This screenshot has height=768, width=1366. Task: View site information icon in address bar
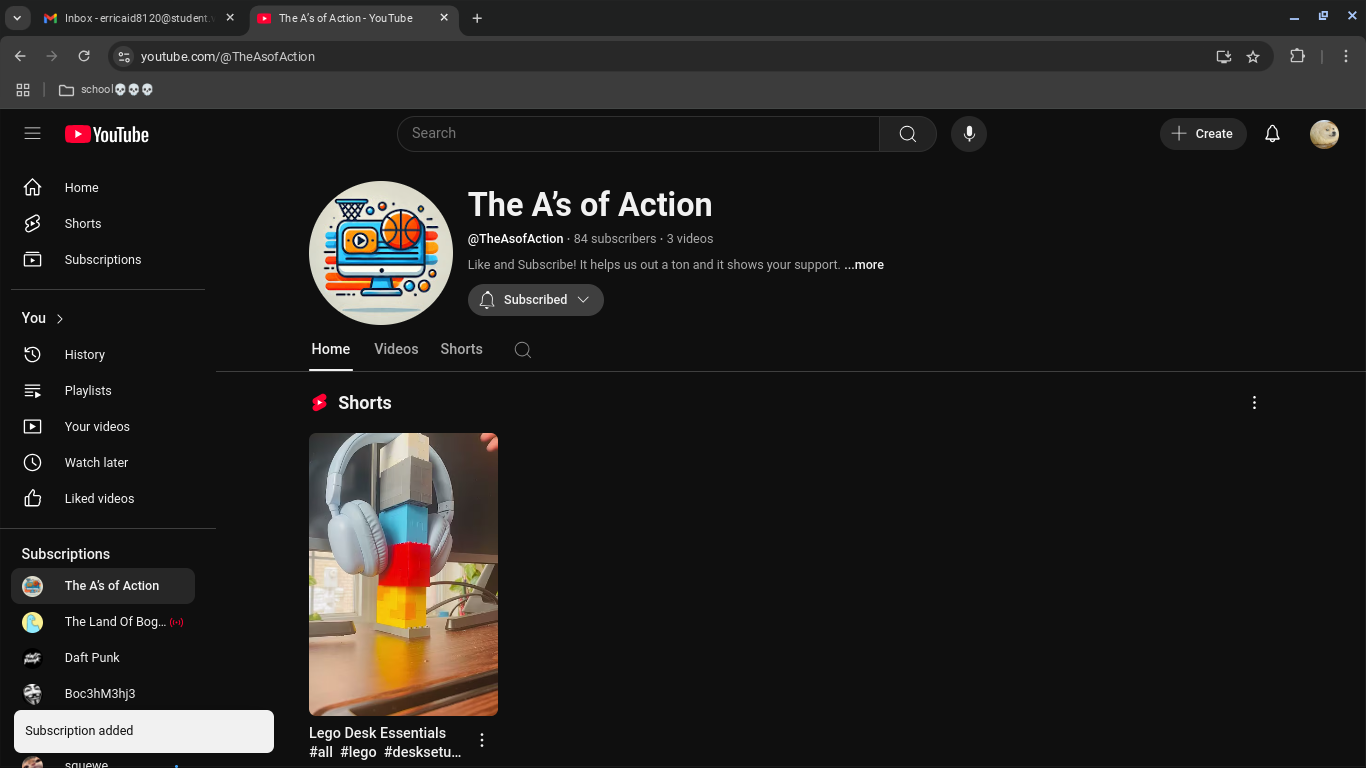click(122, 57)
